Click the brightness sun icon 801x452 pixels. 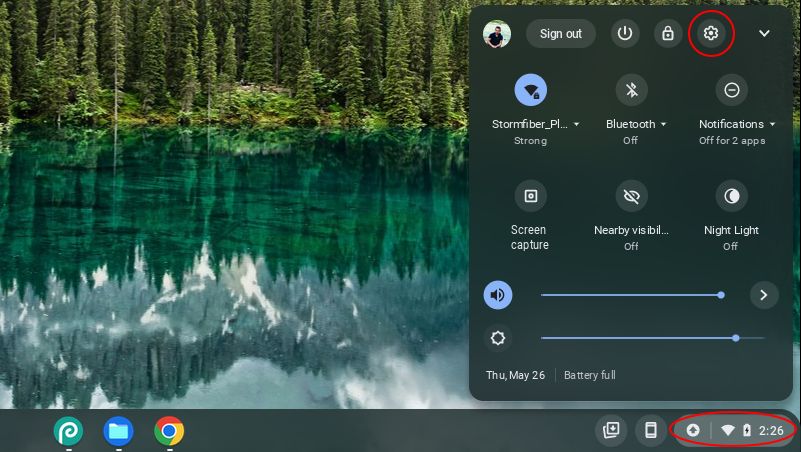498,338
